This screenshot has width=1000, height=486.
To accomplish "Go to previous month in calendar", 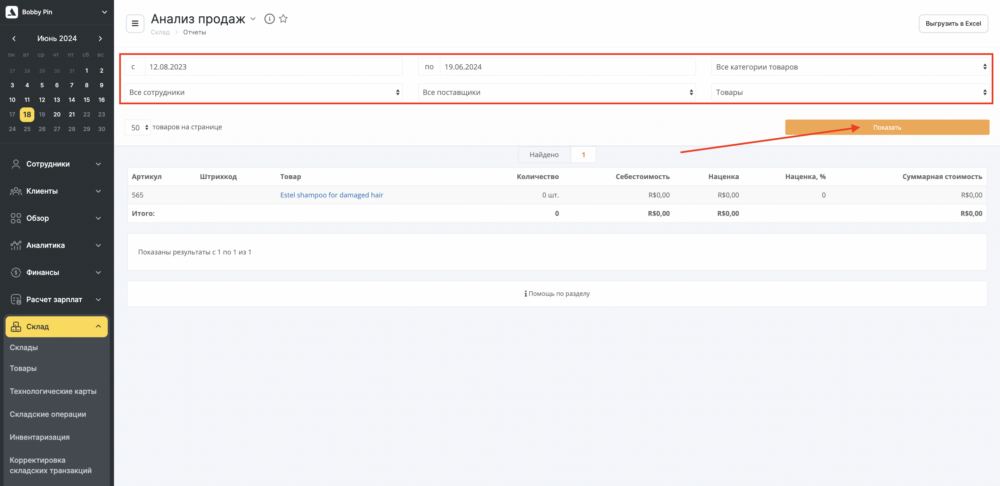I will click(13, 39).
